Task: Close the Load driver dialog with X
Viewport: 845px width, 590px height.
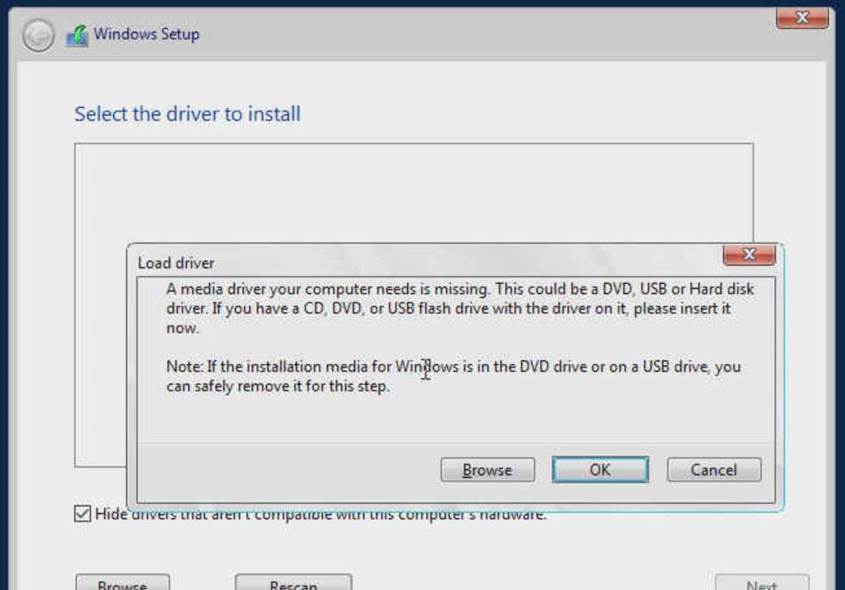Action: pyautogui.click(x=748, y=255)
